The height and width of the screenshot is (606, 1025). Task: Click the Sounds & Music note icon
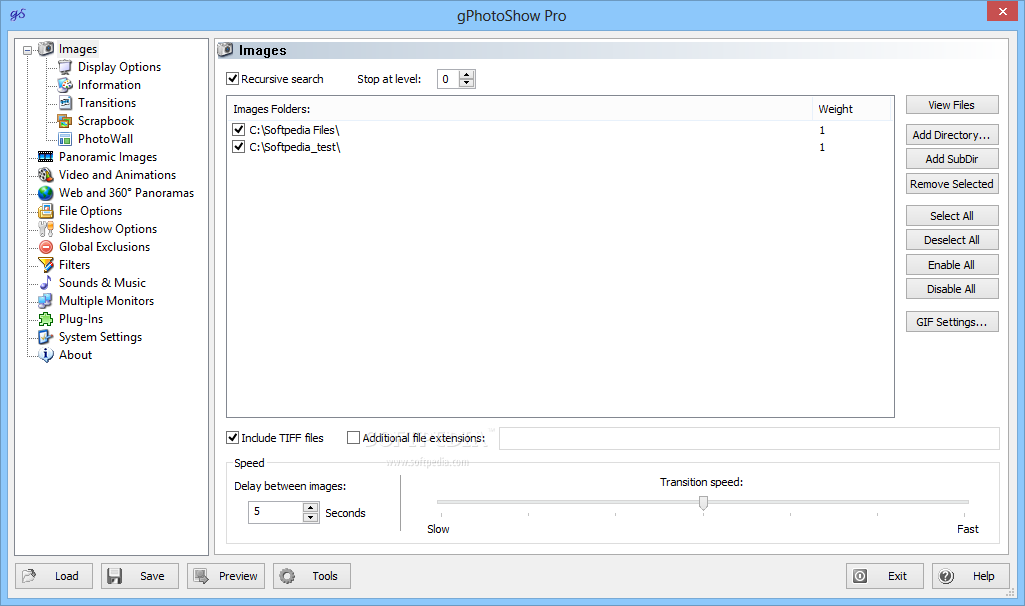(46, 282)
